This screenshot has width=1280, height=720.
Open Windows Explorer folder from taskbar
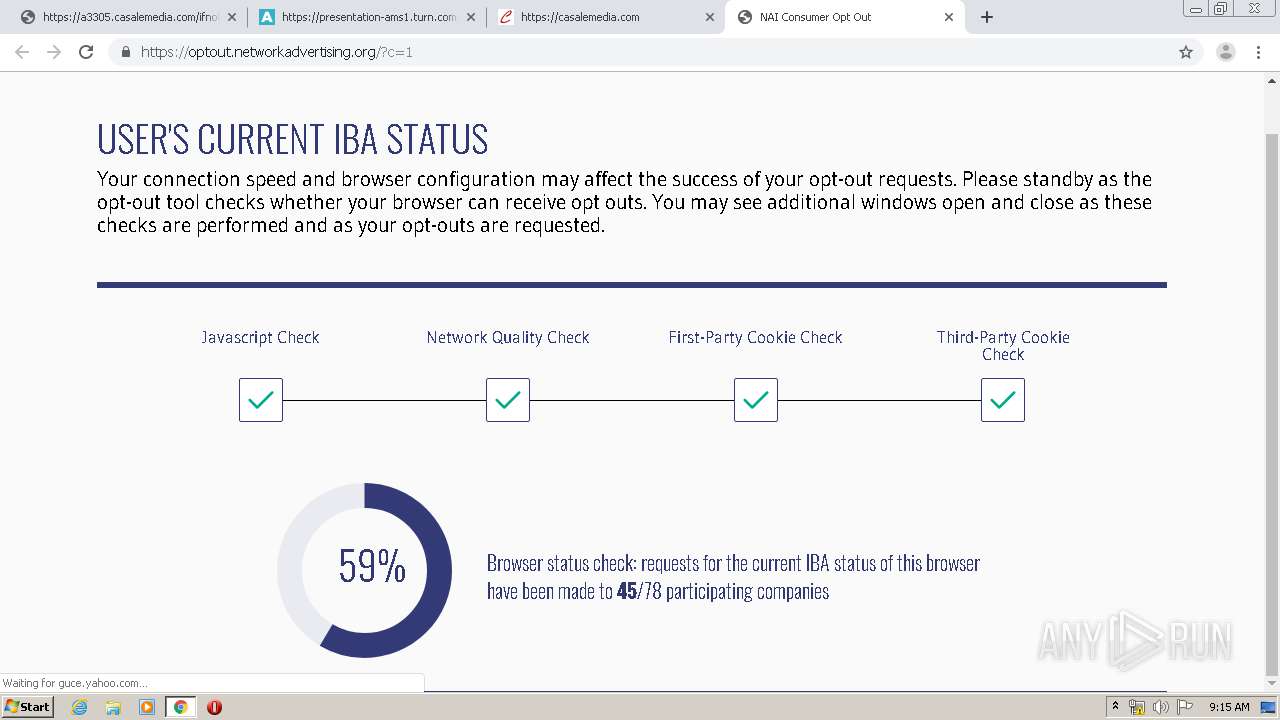pyautogui.click(x=113, y=707)
